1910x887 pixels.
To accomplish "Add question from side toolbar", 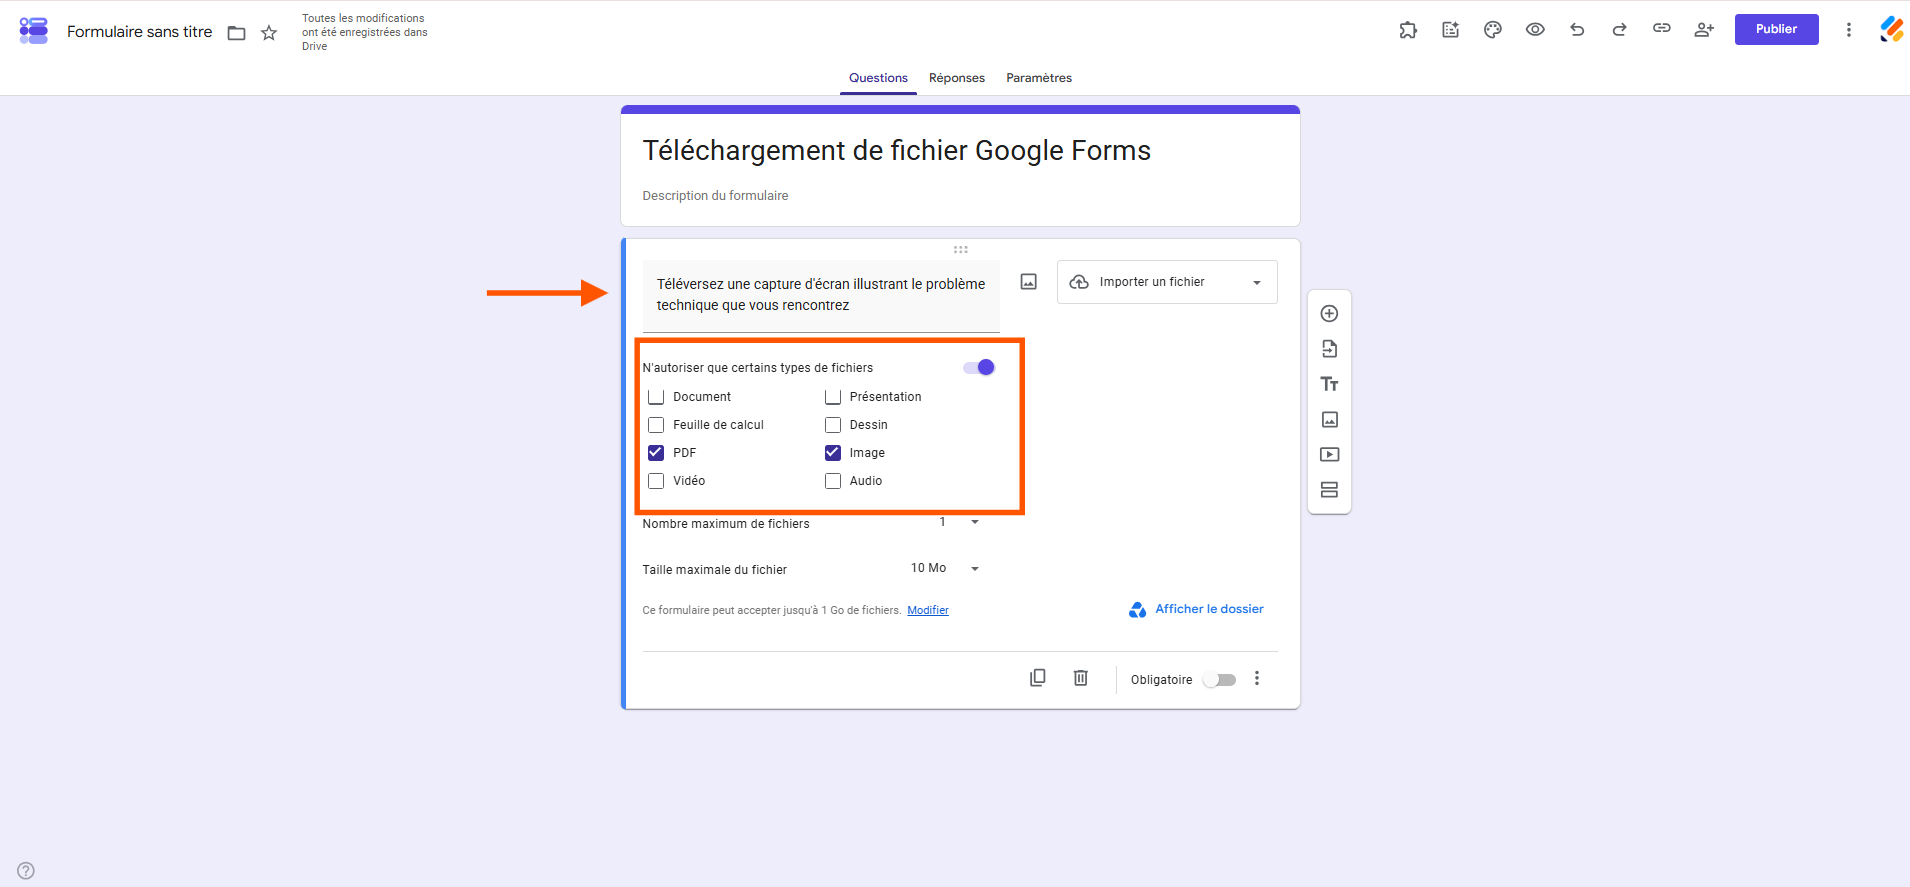I will point(1329,314).
